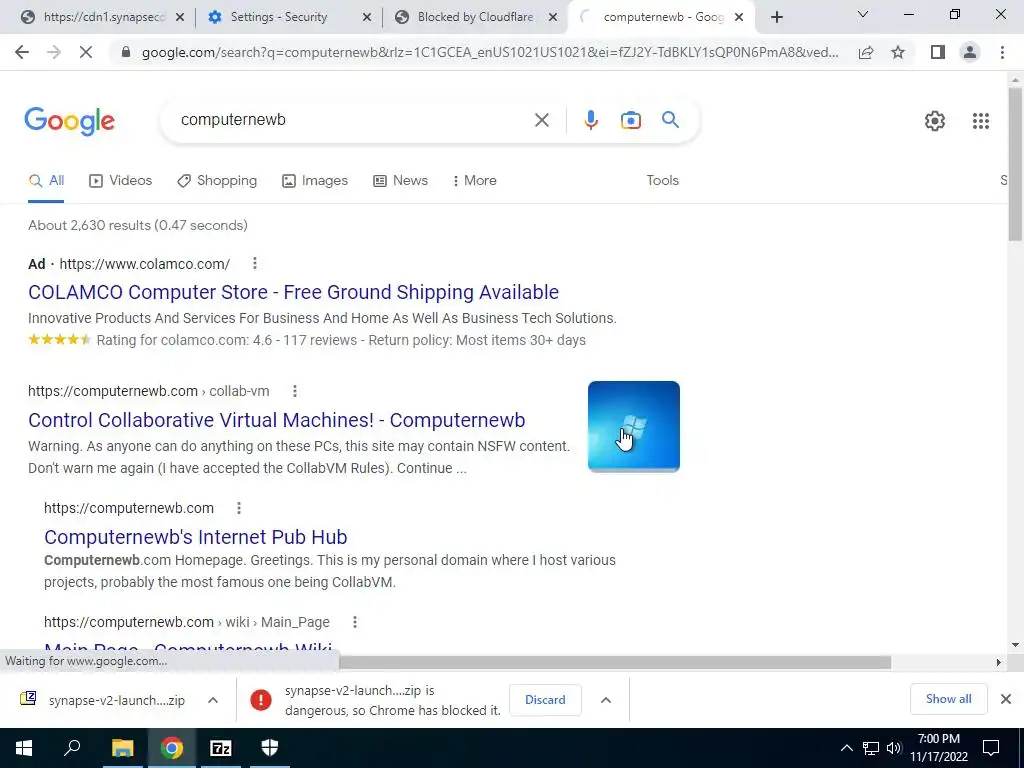Screen dimensions: 1024x768
Task: Expand the More search filters menu
Action: (x=475, y=181)
